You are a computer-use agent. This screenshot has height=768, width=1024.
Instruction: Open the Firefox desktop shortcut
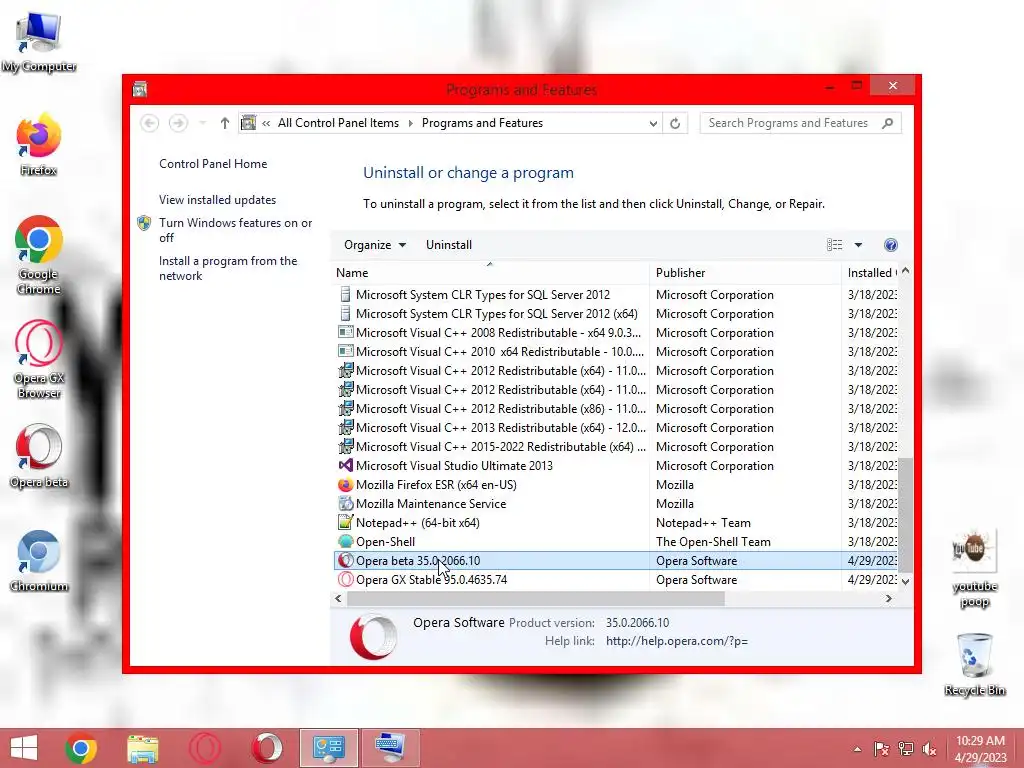pyautogui.click(x=39, y=144)
